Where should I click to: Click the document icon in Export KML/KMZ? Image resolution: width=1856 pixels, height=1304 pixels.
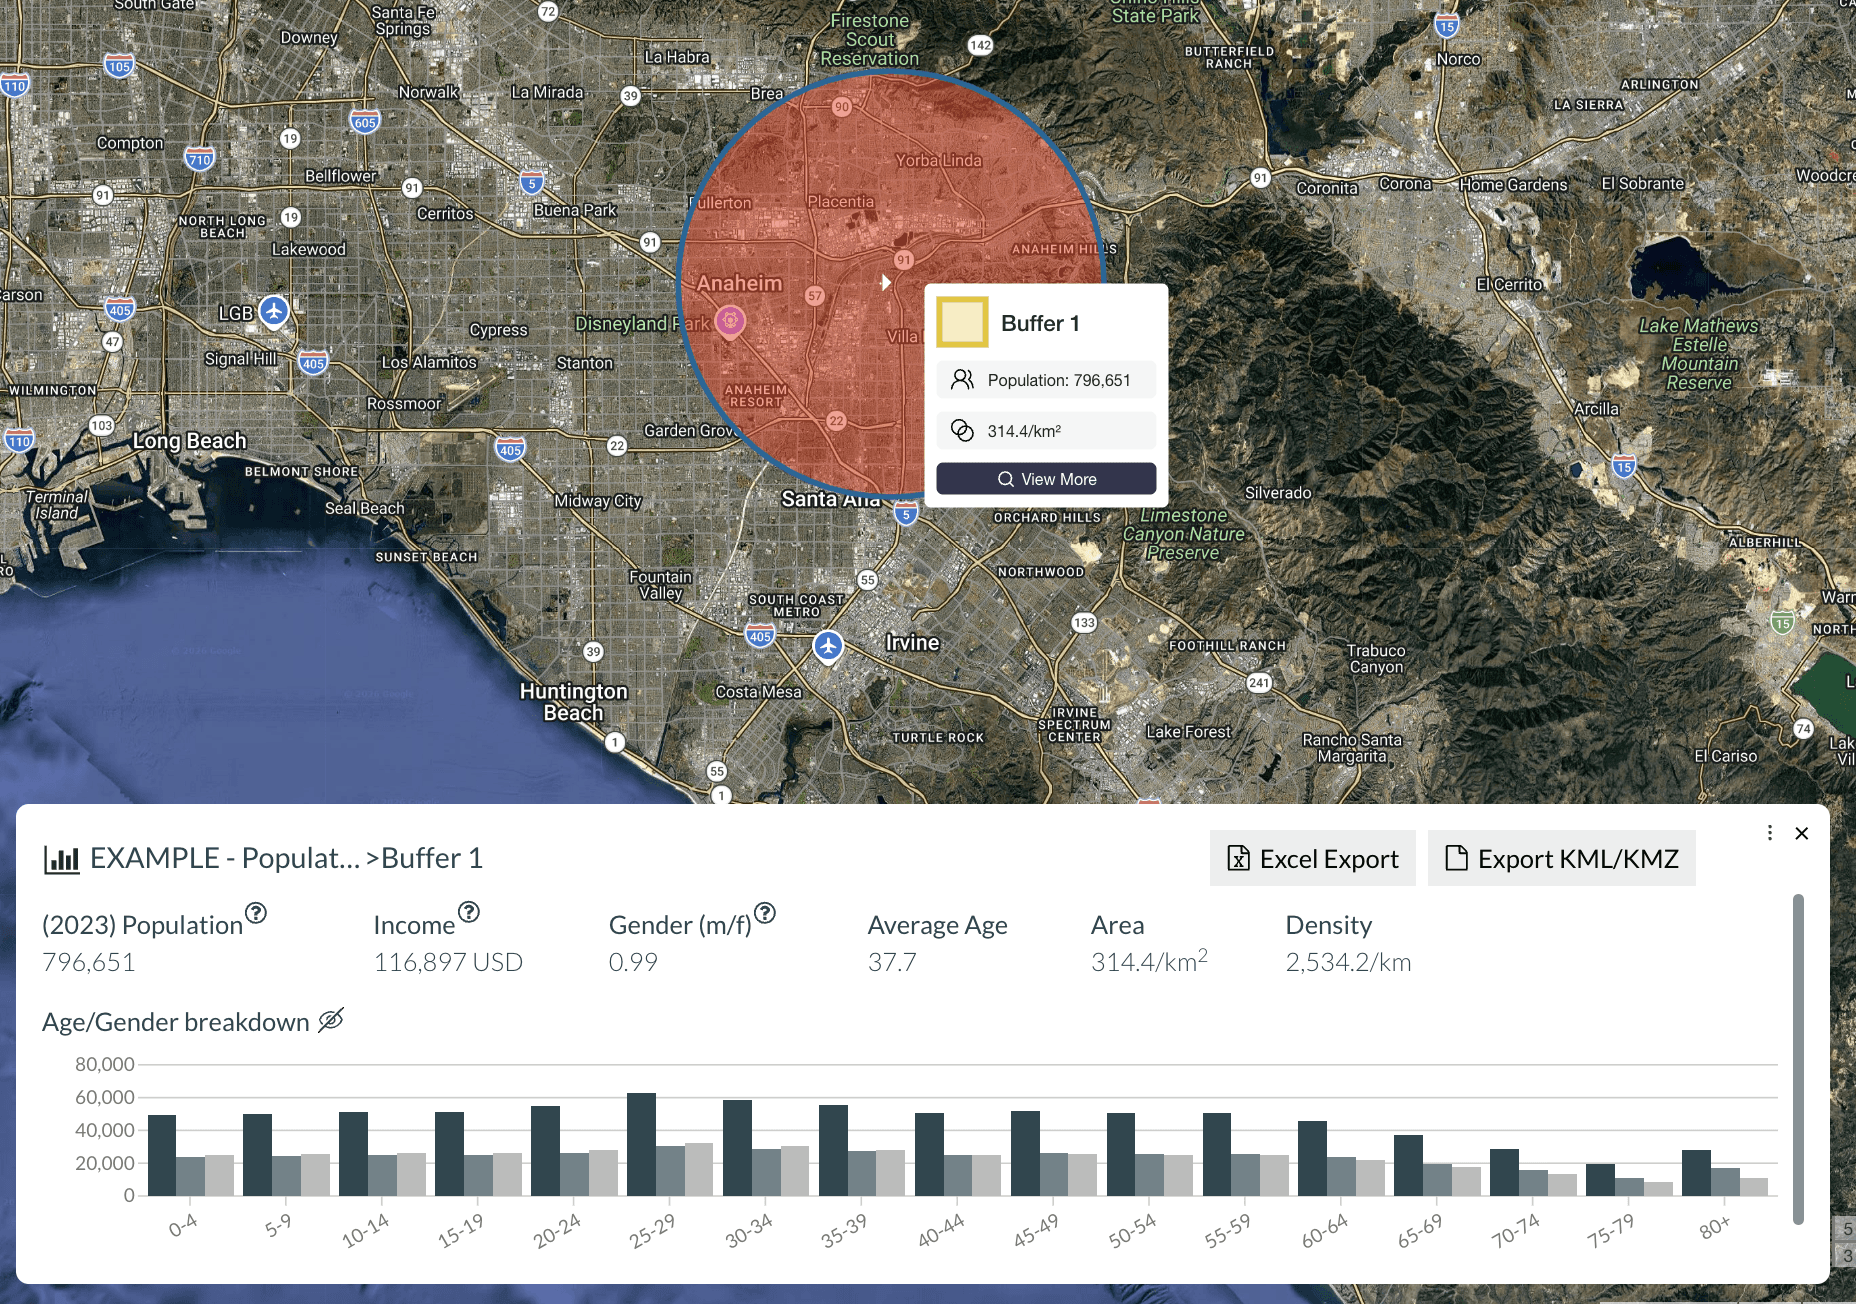click(1457, 858)
